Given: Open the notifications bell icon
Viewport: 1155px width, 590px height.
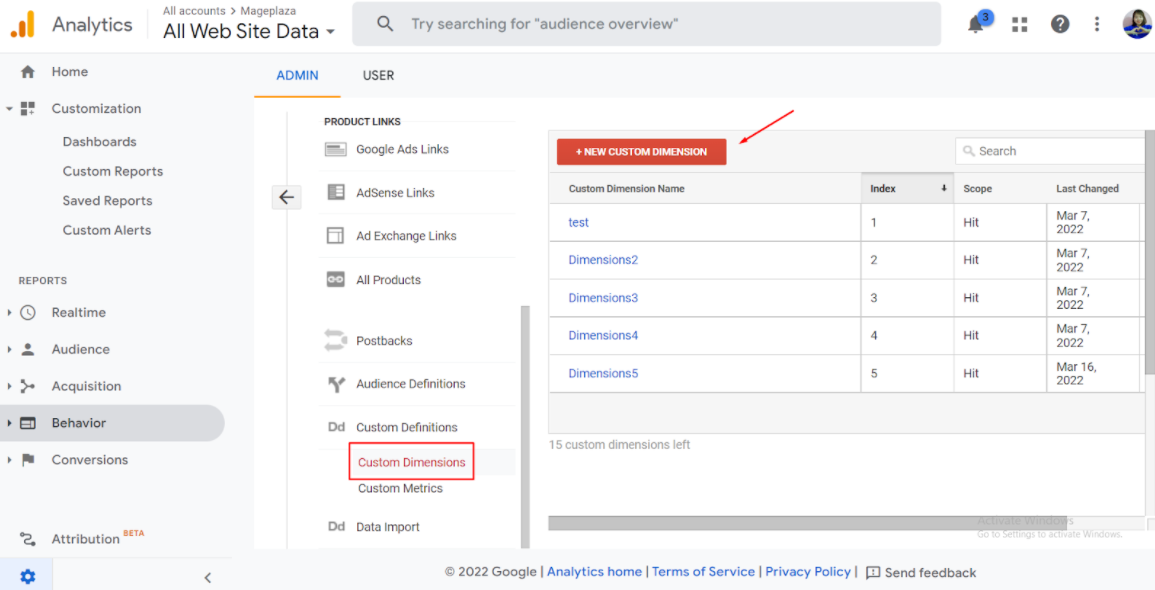Looking at the screenshot, I should click(x=977, y=25).
